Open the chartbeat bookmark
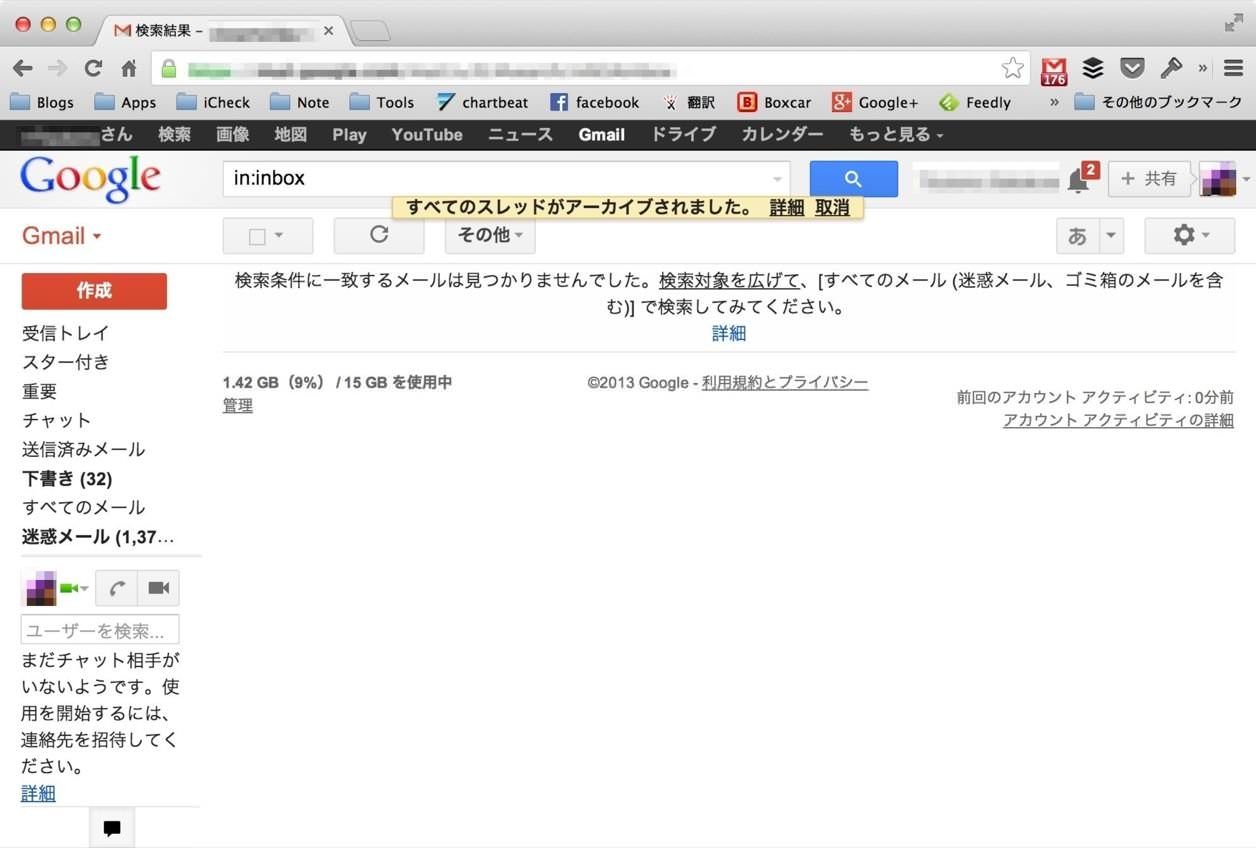 click(x=482, y=102)
